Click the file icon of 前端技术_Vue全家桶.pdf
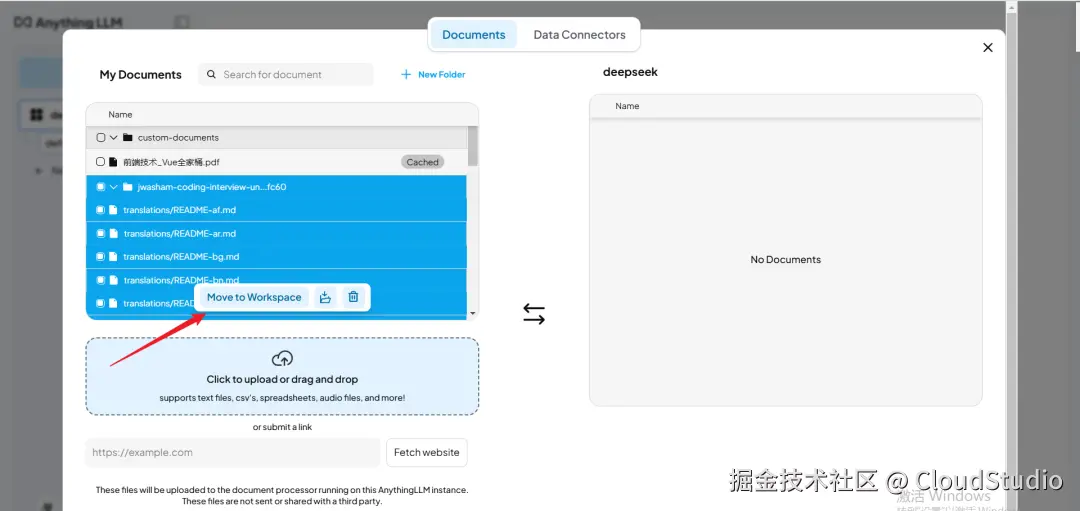 113,162
